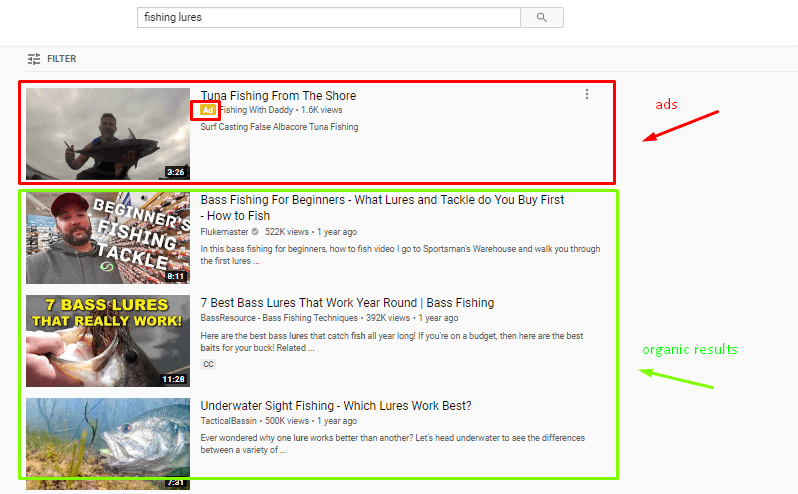Open Bass Fishing For Beginners title link

[x=382, y=200]
